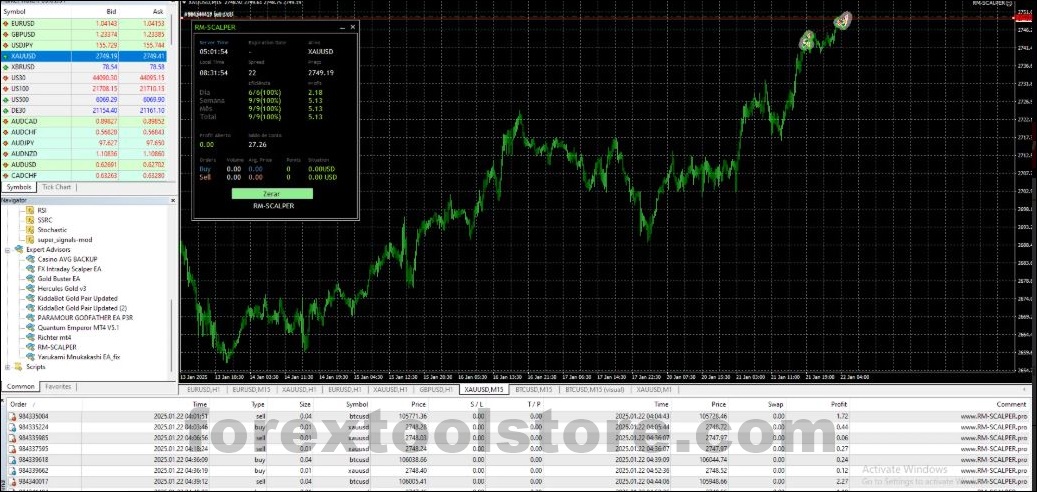The image size is (1037, 492).
Task: Click profit value 1.72 in orders table
Action: 841,416
